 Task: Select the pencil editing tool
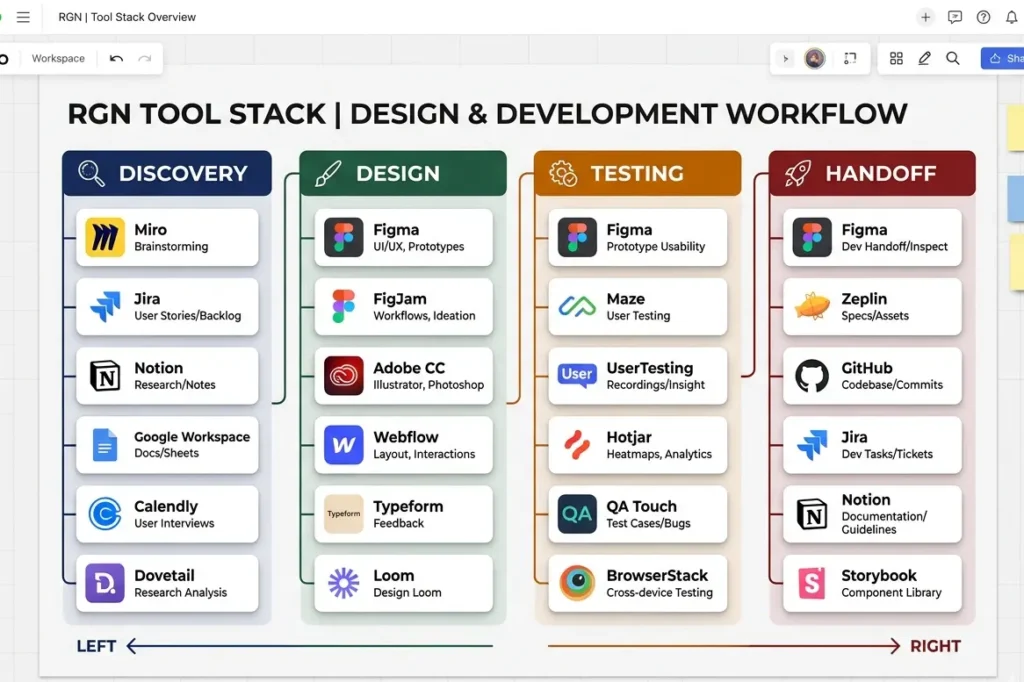924,58
